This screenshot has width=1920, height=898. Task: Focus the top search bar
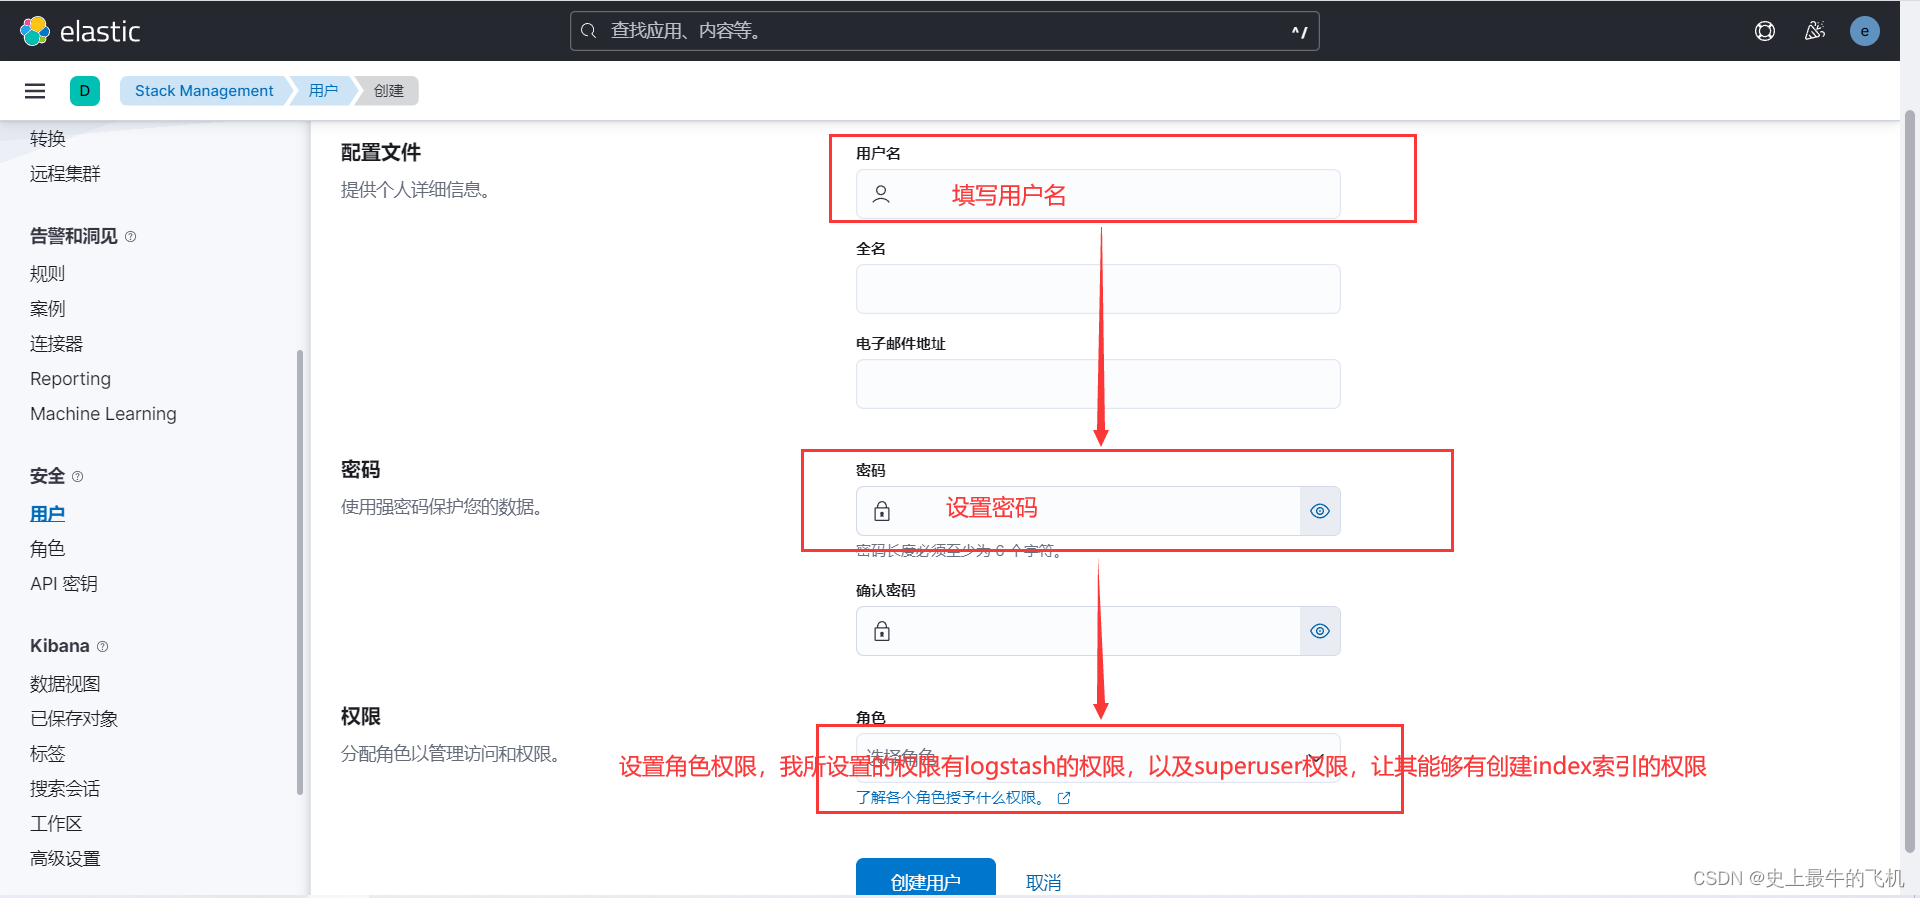(945, 31)
